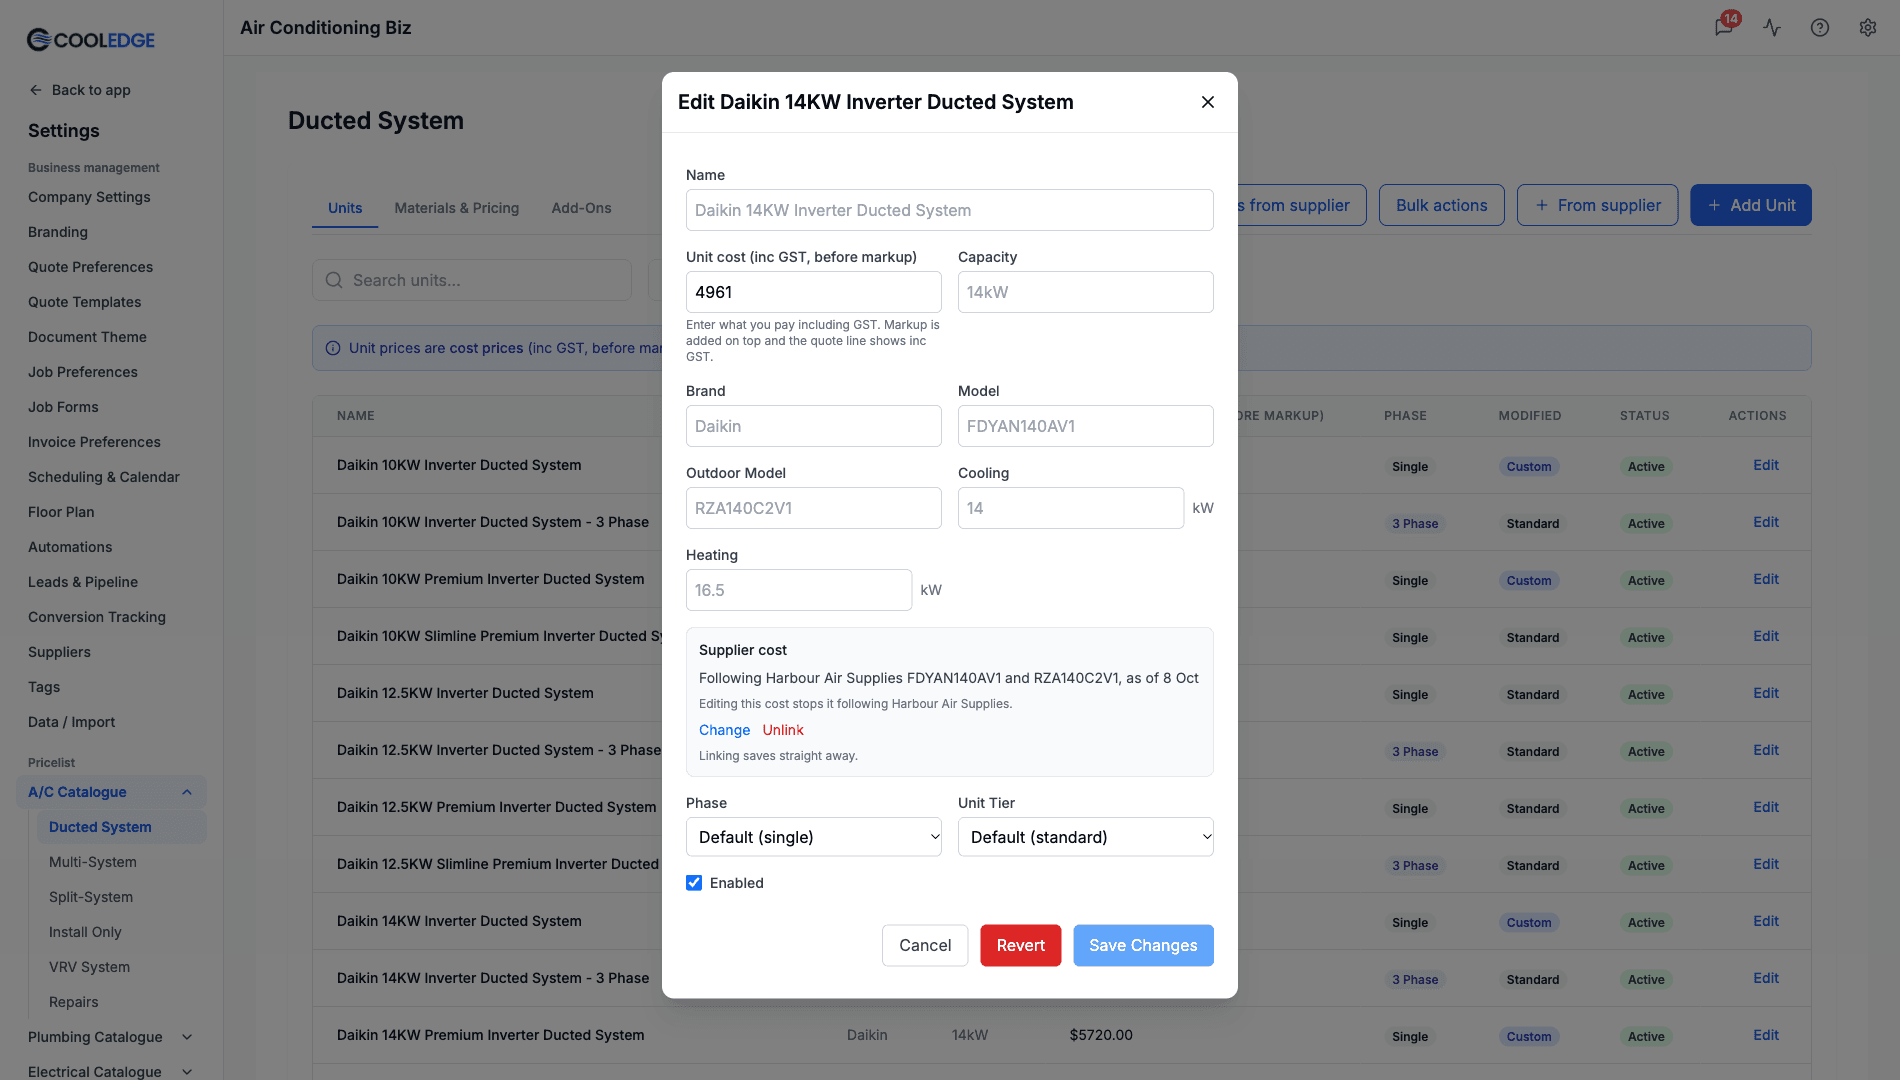Open the Phase dropdown
Screen dimensions: 1900x1080
[x=814, y=837]
